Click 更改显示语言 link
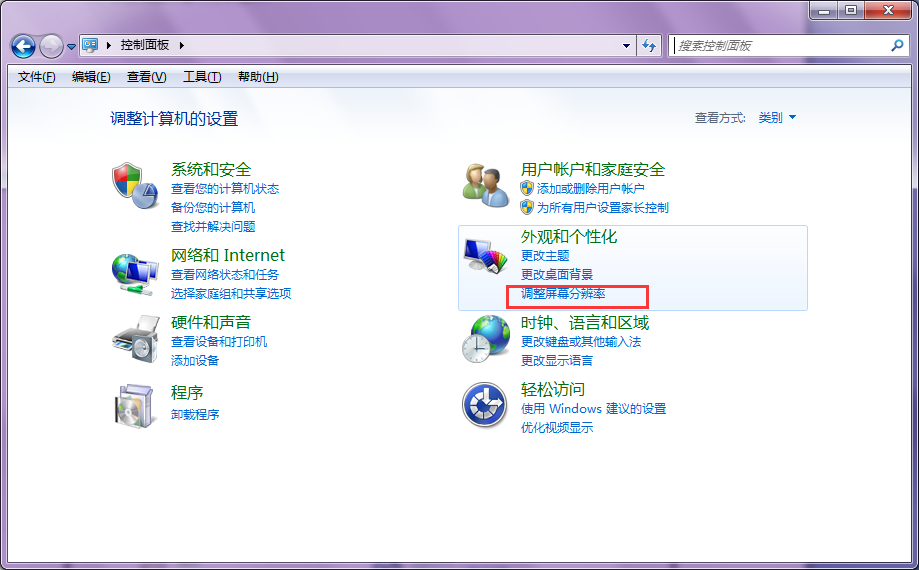 pyautogui.click(x=557, y=361)
